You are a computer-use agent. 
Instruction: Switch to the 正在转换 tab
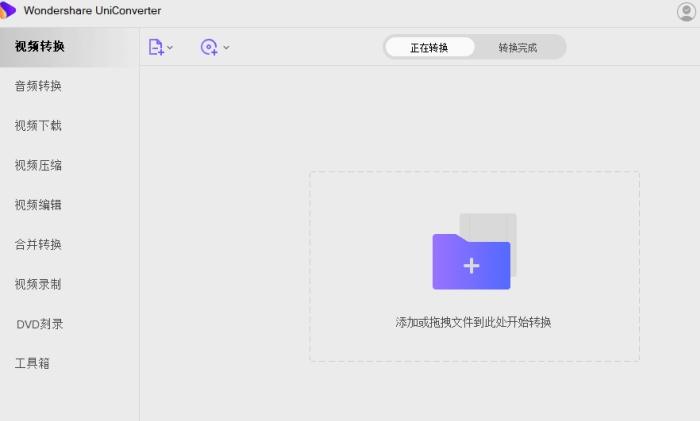pyautogui.click(x=429, y=47)
